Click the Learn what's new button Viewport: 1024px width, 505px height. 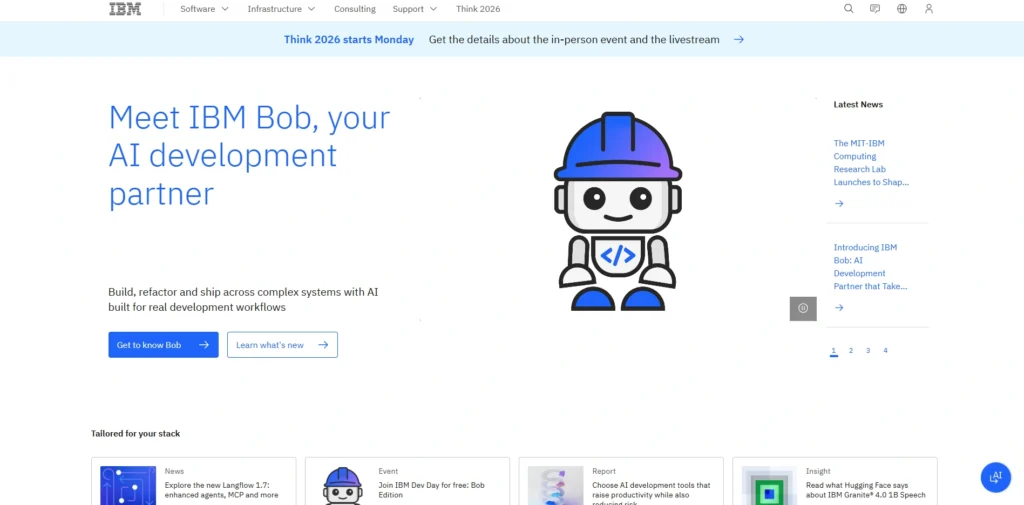(x=282, y=345)
